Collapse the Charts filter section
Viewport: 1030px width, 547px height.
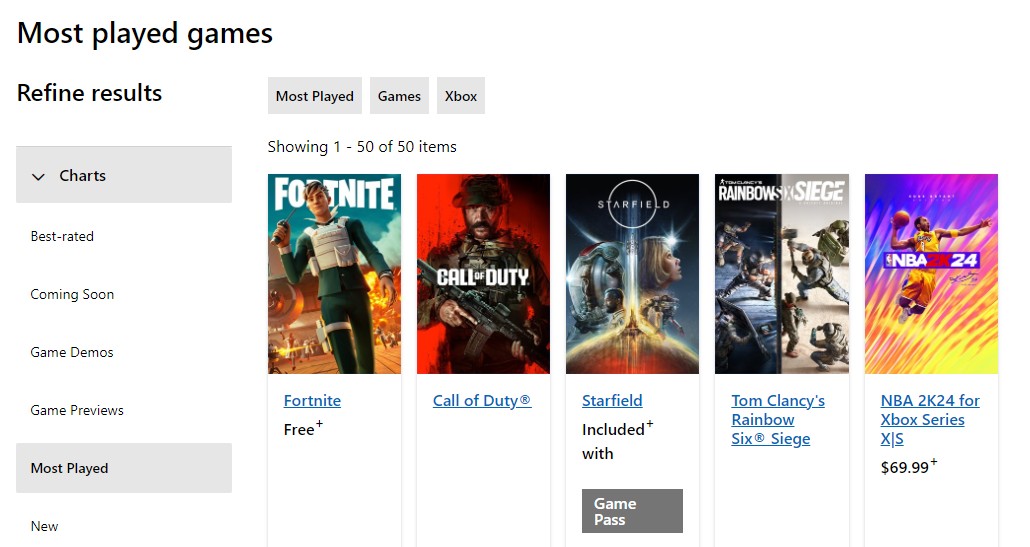click(x=123, y=175)
